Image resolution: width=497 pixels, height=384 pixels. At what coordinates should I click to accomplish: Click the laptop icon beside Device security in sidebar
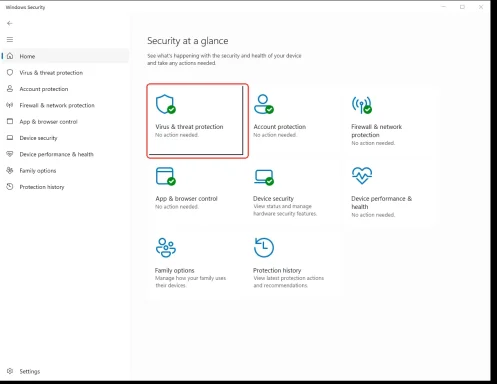click(10, 138)
